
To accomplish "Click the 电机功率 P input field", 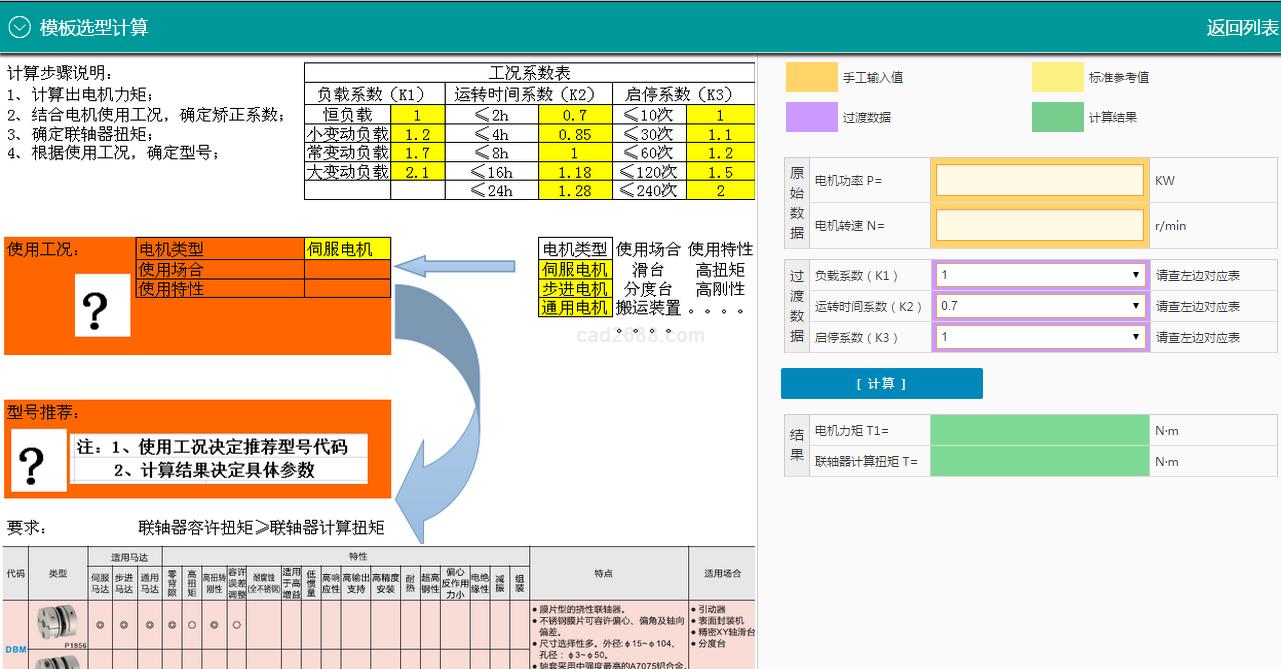I will (1039, 181).
